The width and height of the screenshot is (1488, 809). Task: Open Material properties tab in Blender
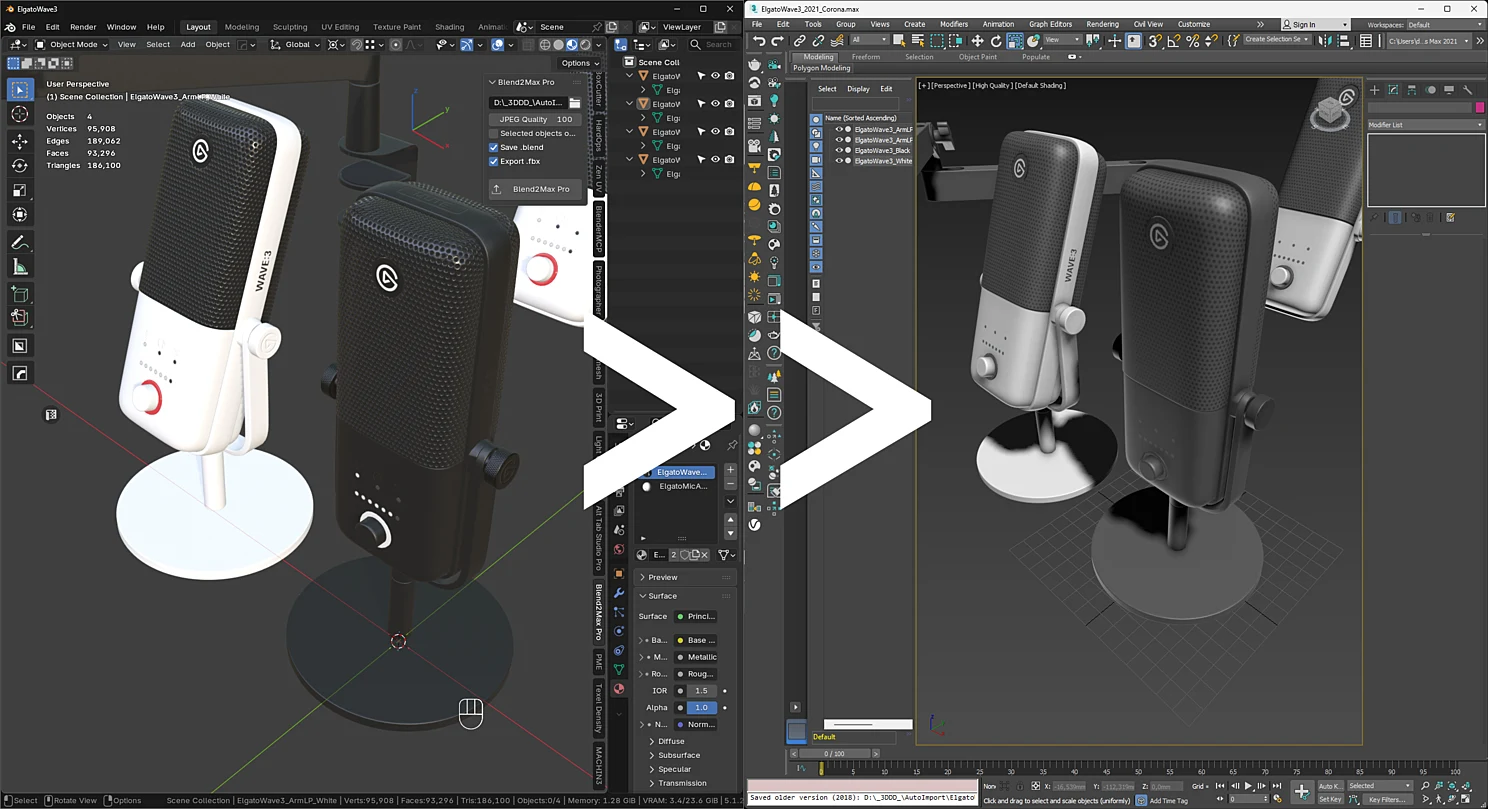[x=619, y=688]
